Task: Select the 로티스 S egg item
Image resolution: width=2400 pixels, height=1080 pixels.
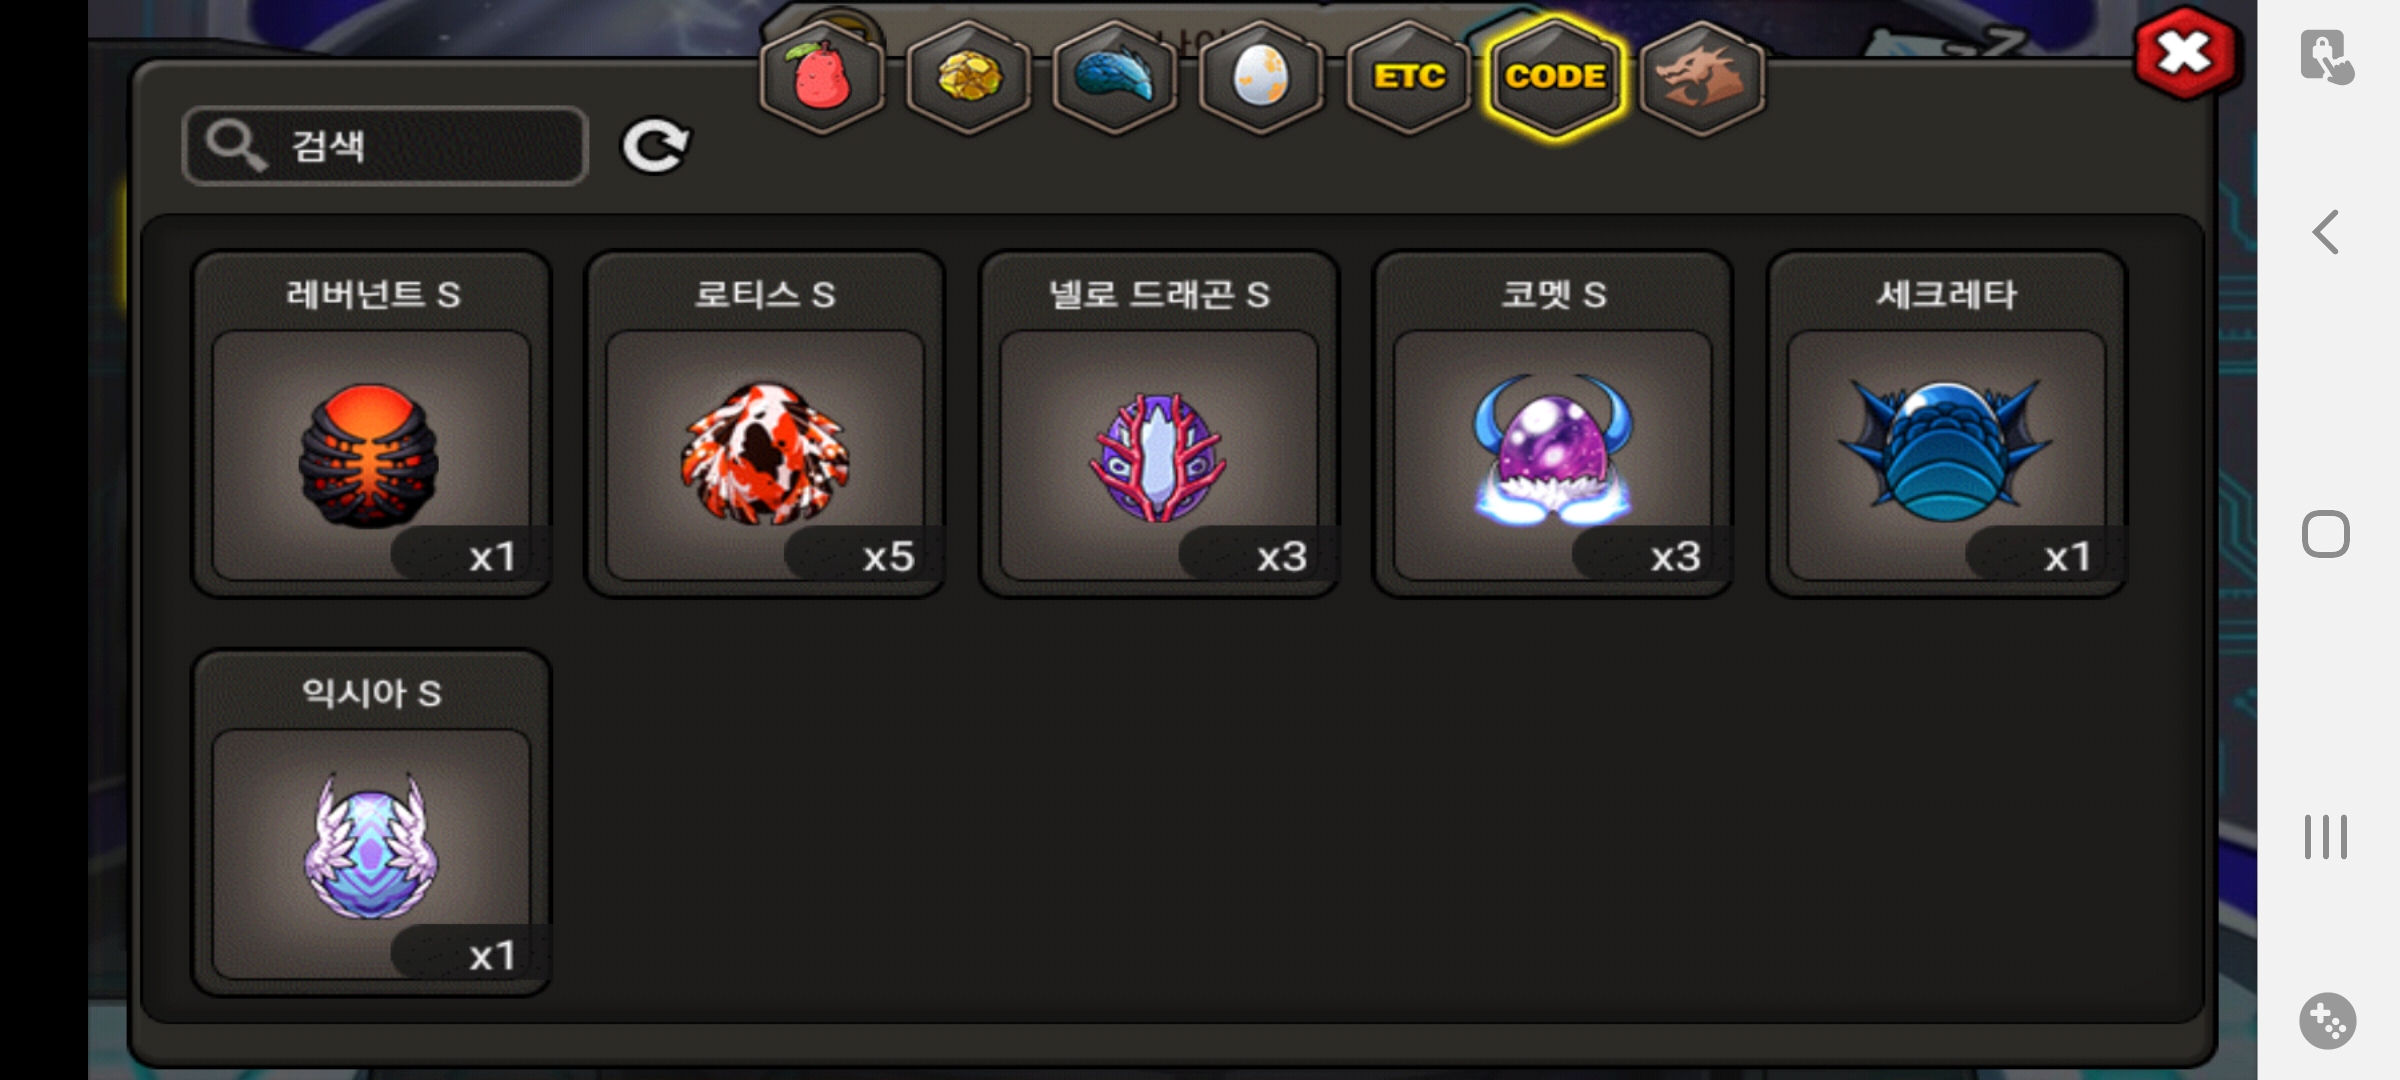Action: pyautogui.click(x=765, y=424)
